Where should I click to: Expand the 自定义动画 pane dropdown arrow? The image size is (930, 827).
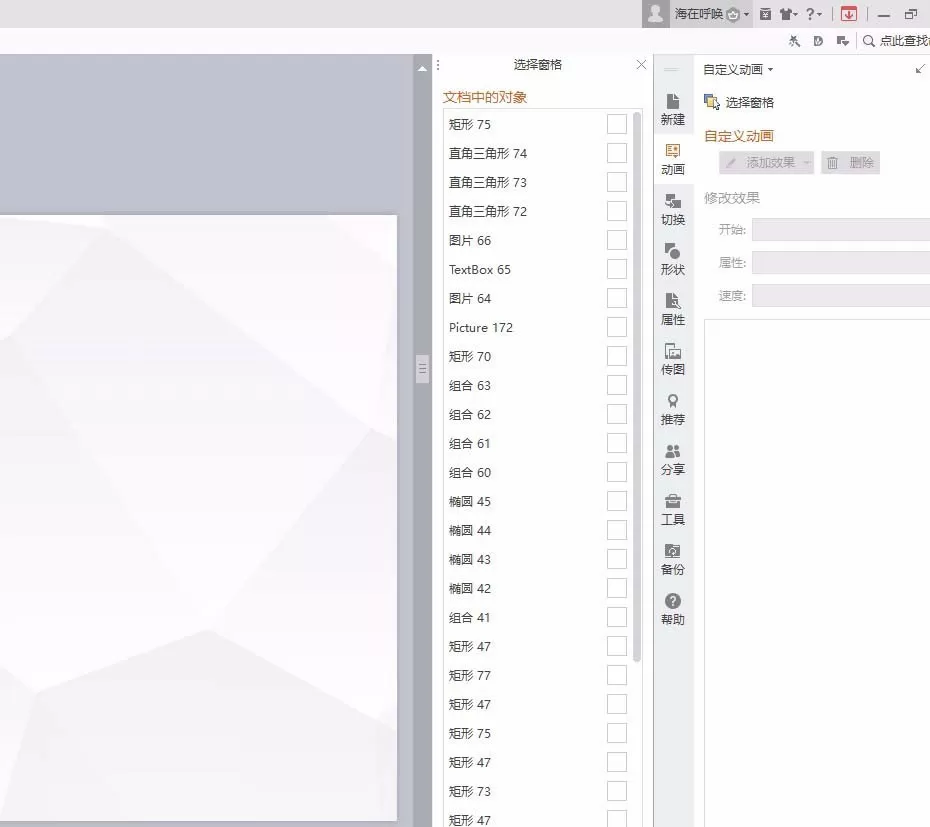[770, 69]
